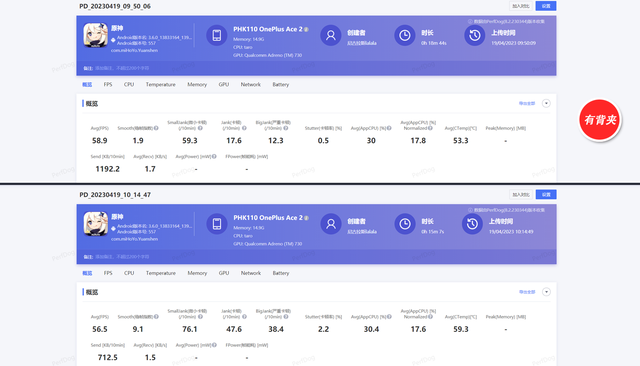Image resolution: width=640 pixels, height=366 pixels.
Task: Click report title PD_20230419_10_14_47
Action: click(x=115, y=195)
